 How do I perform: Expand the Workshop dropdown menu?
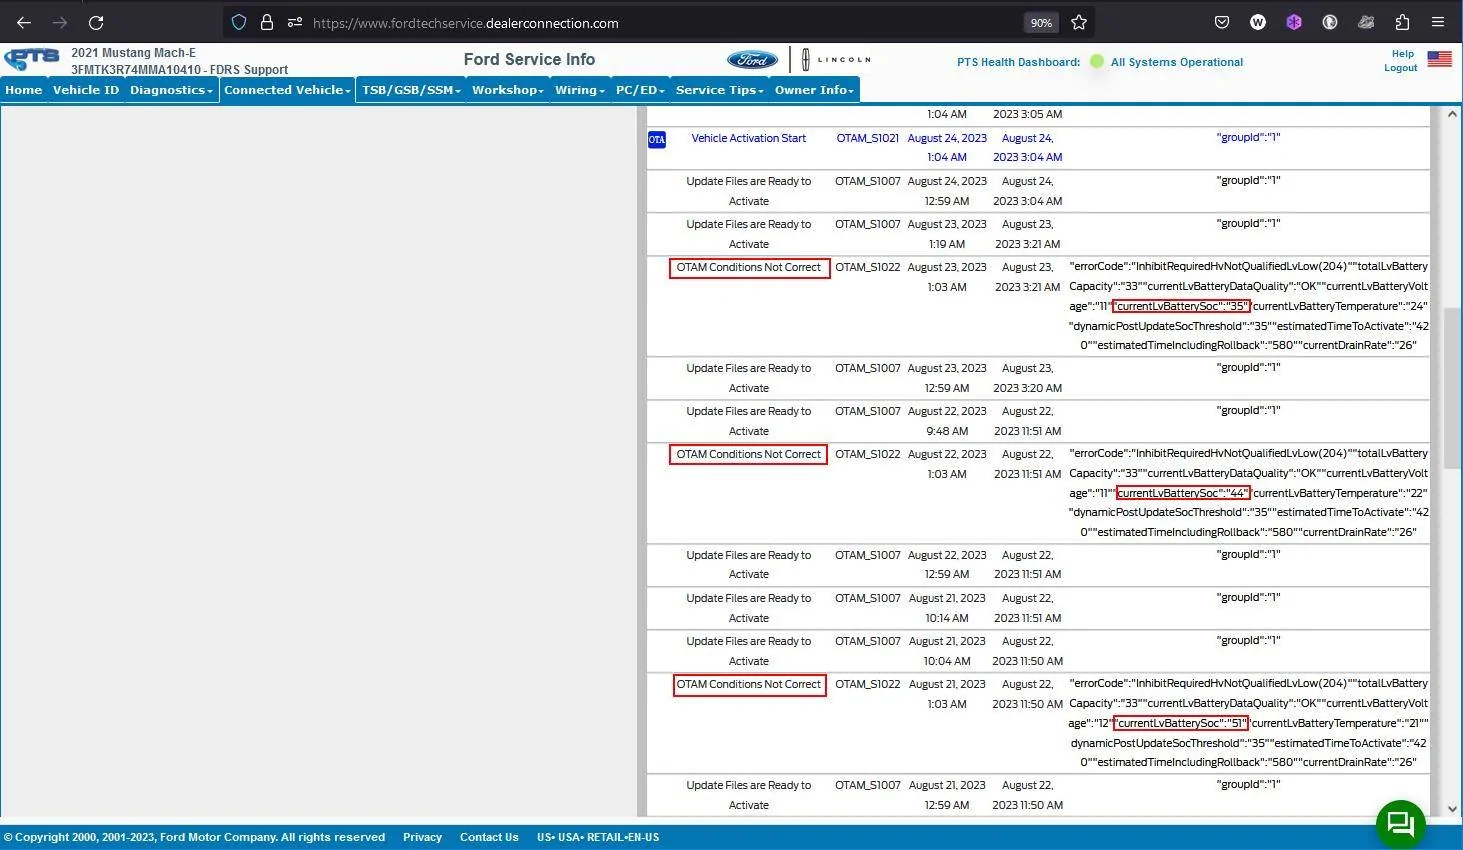pyautogui.click(x=508, y=90)
